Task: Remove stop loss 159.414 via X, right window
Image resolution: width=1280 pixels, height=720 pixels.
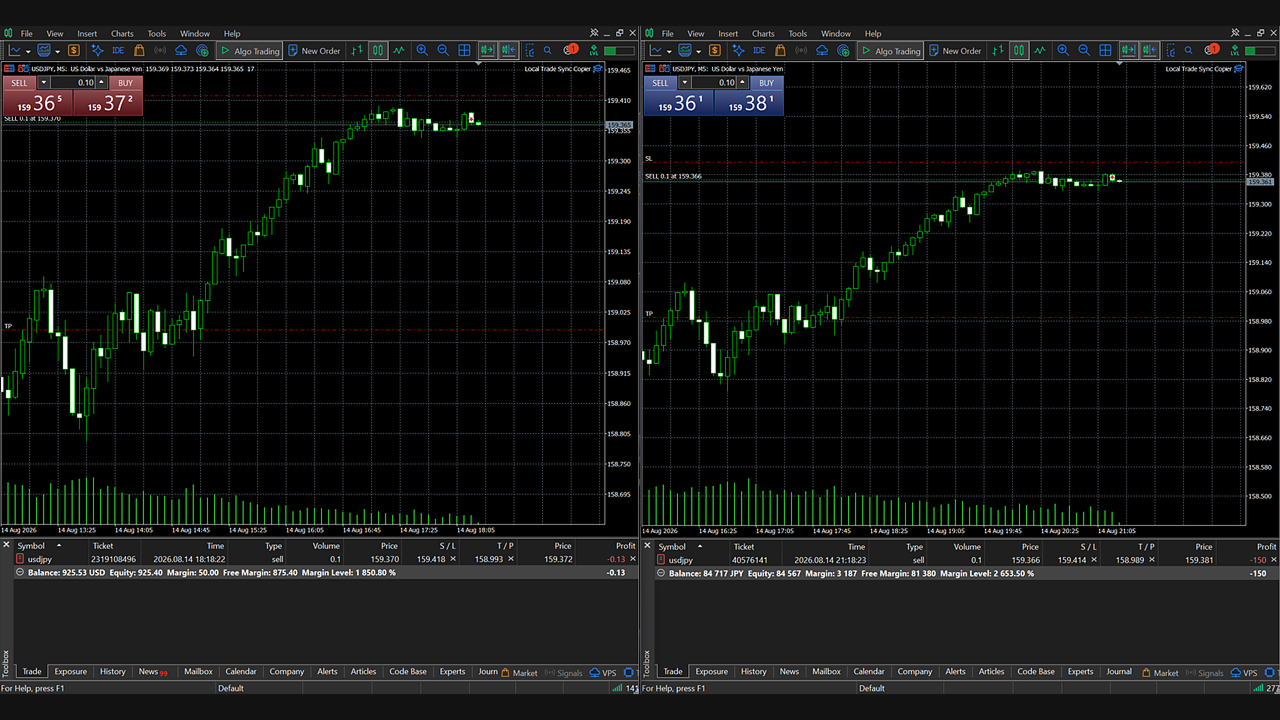Action: 1094,559
